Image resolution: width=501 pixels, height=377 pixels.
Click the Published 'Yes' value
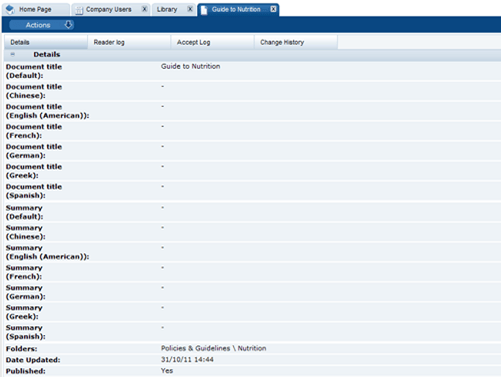pyautogui.click(x=167, y=371)
